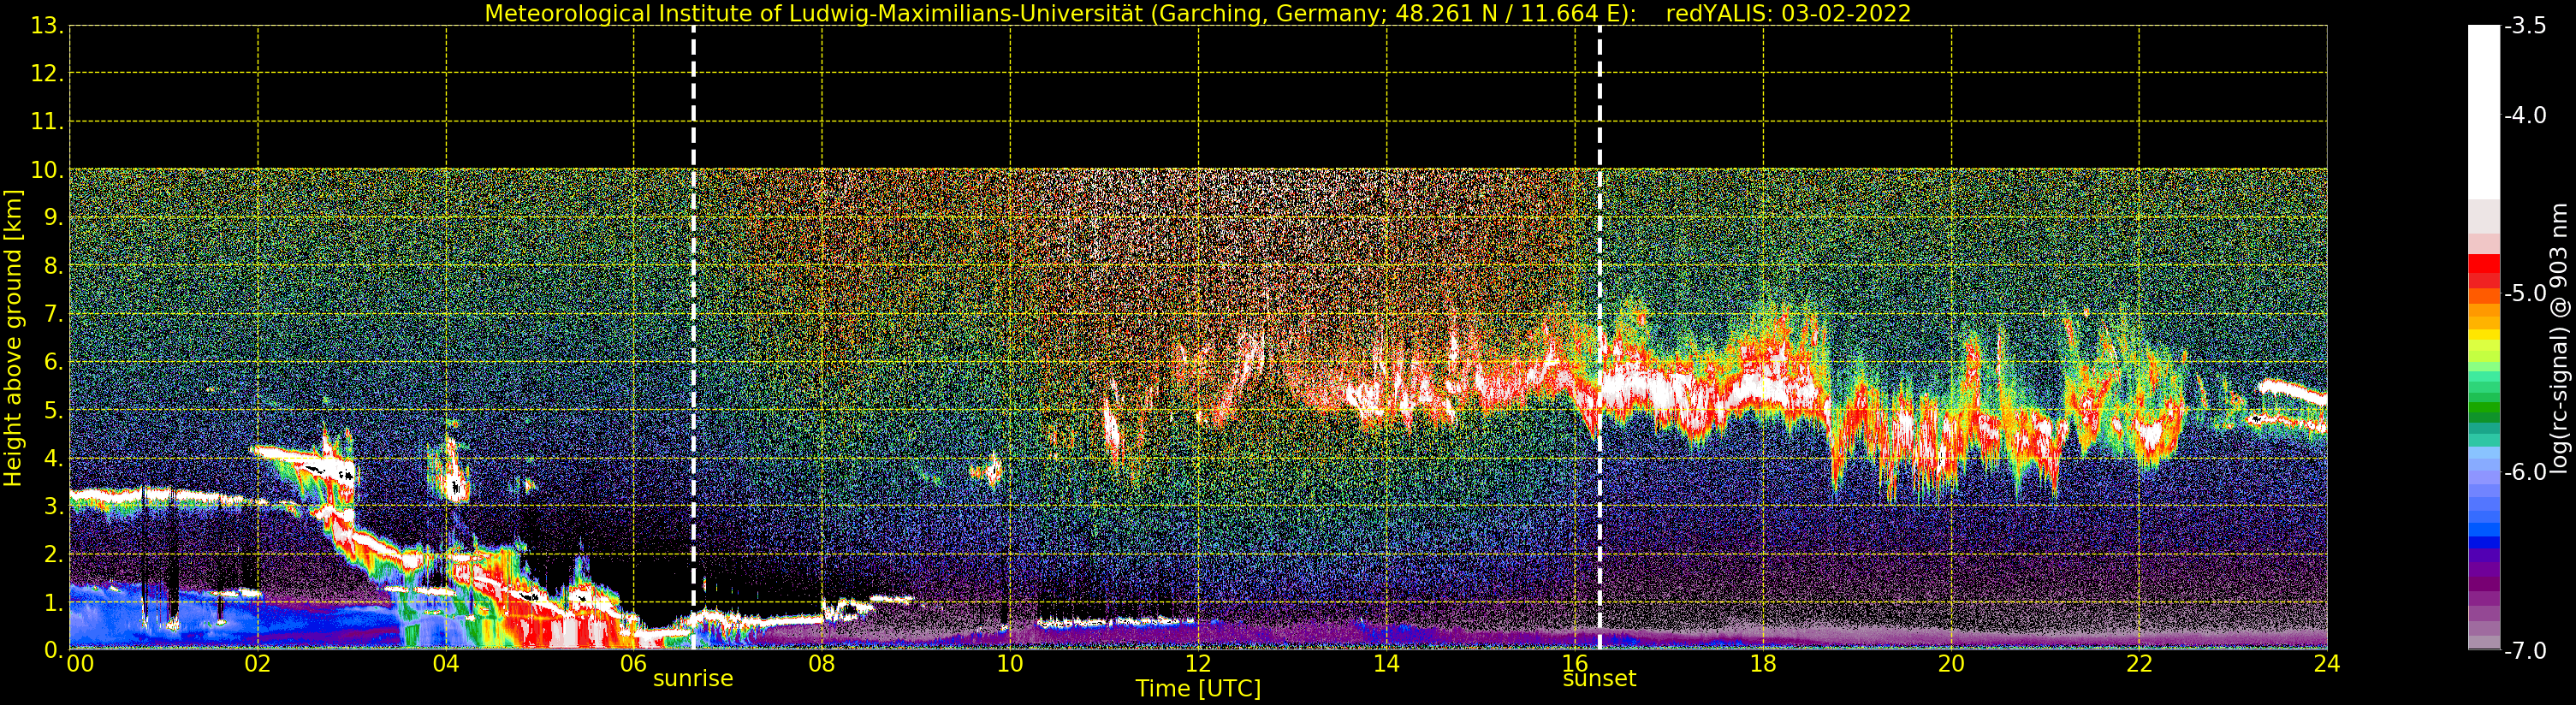Click height tick label '5.'

coord(53,410)
